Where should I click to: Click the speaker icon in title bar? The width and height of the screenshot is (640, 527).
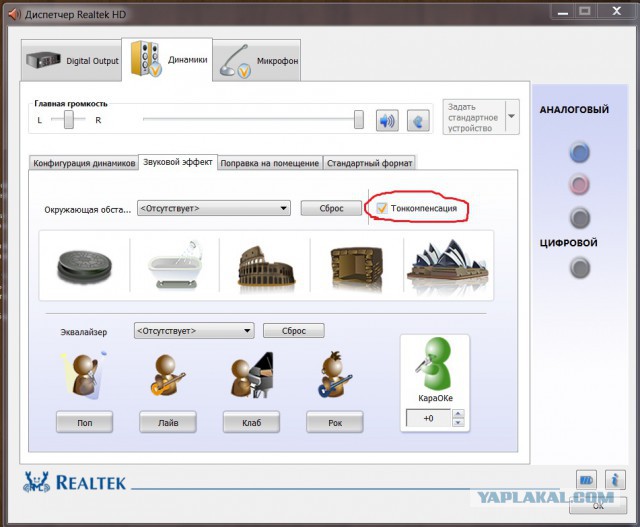tap(14, 14)
